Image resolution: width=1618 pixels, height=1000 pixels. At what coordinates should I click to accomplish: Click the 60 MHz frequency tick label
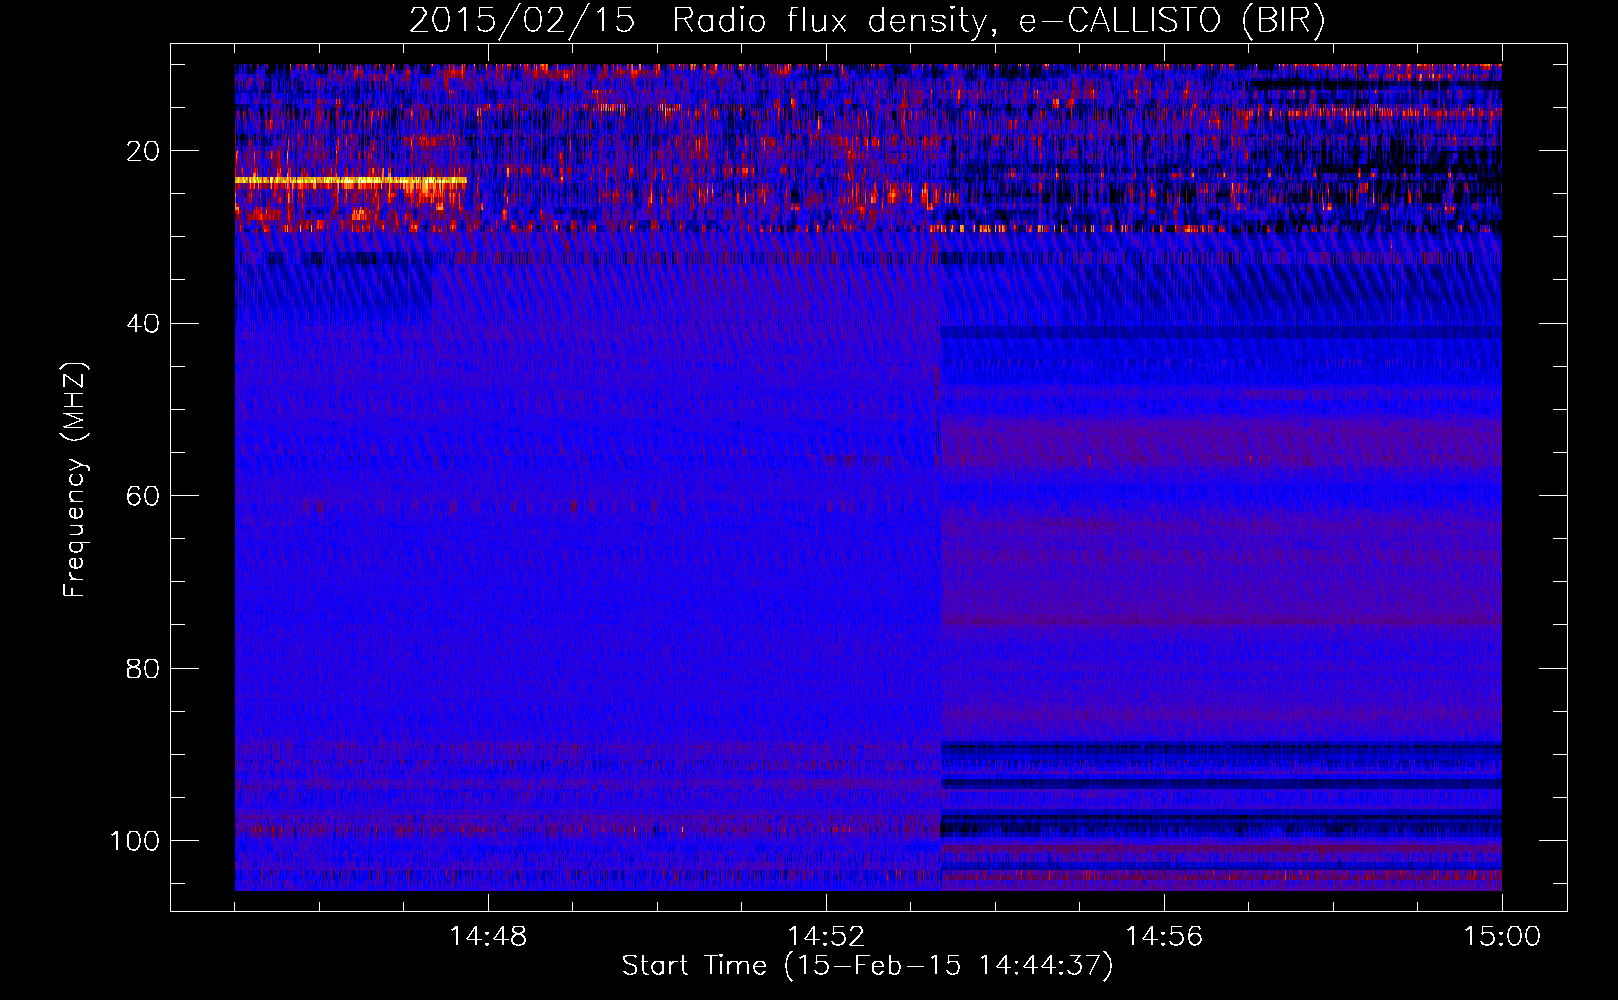pos(143,496)
